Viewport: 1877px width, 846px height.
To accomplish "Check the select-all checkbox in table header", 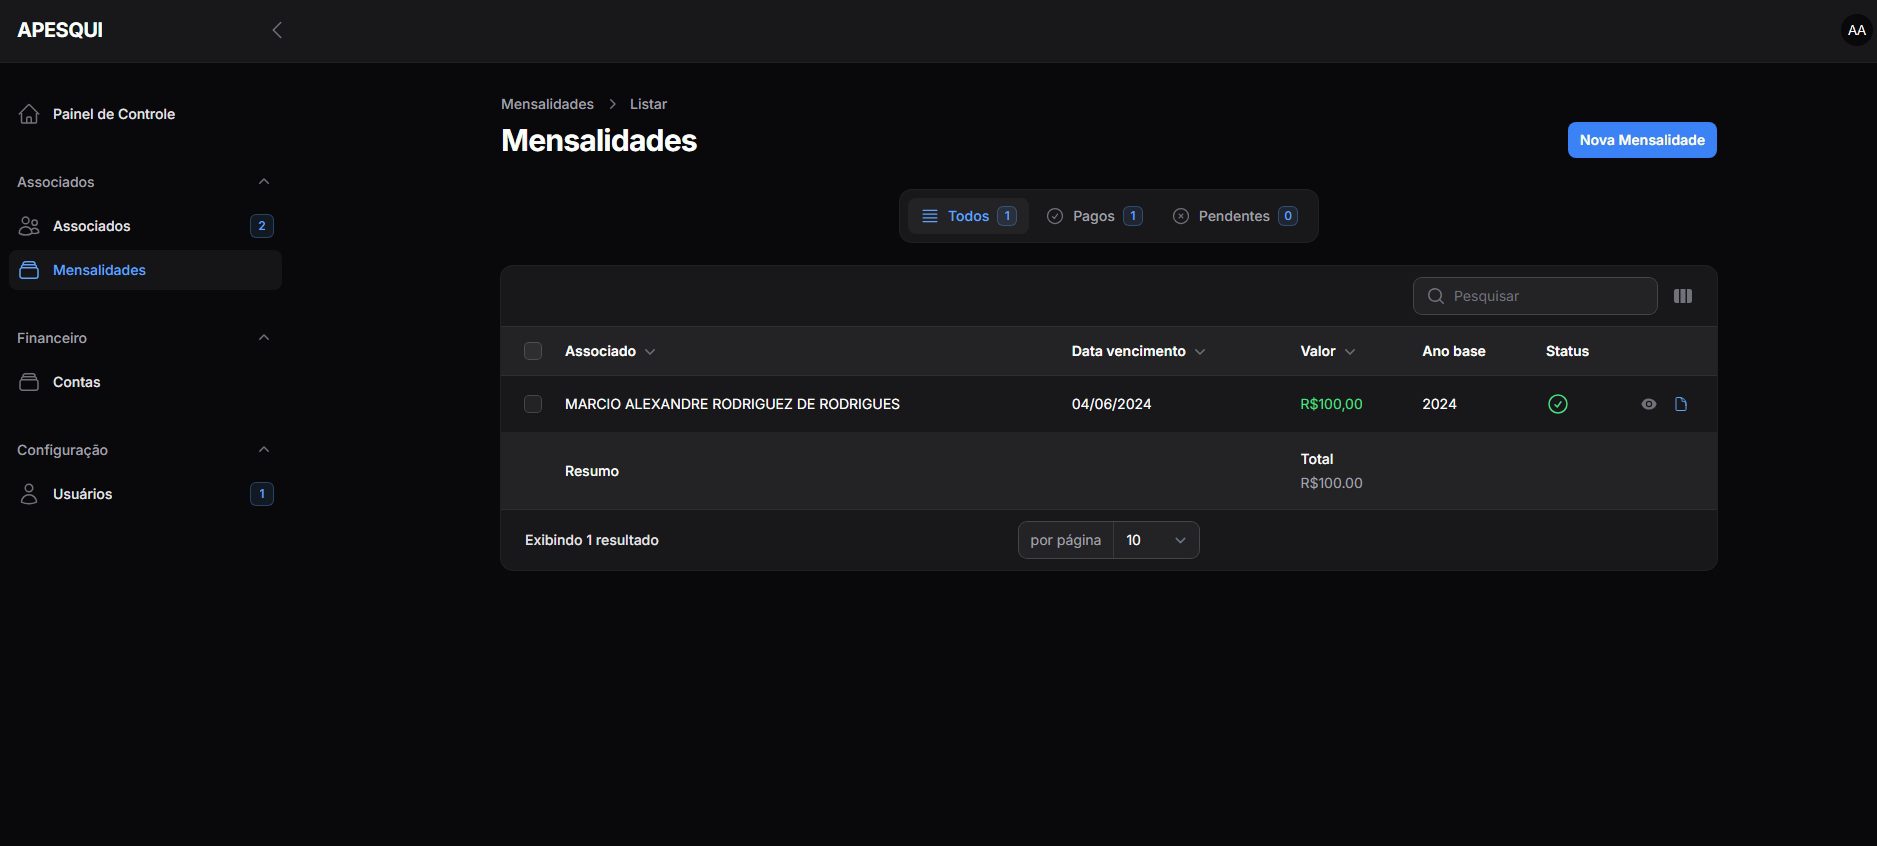I will [x=533, y=351].
